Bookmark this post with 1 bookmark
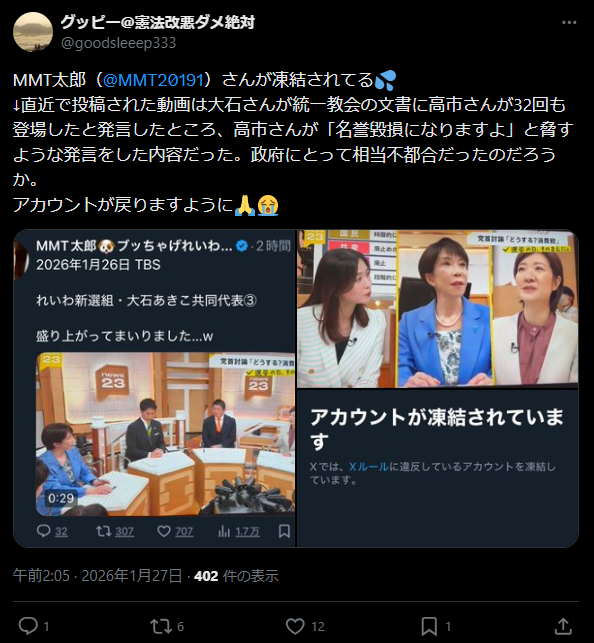 [x=429, y=626]
